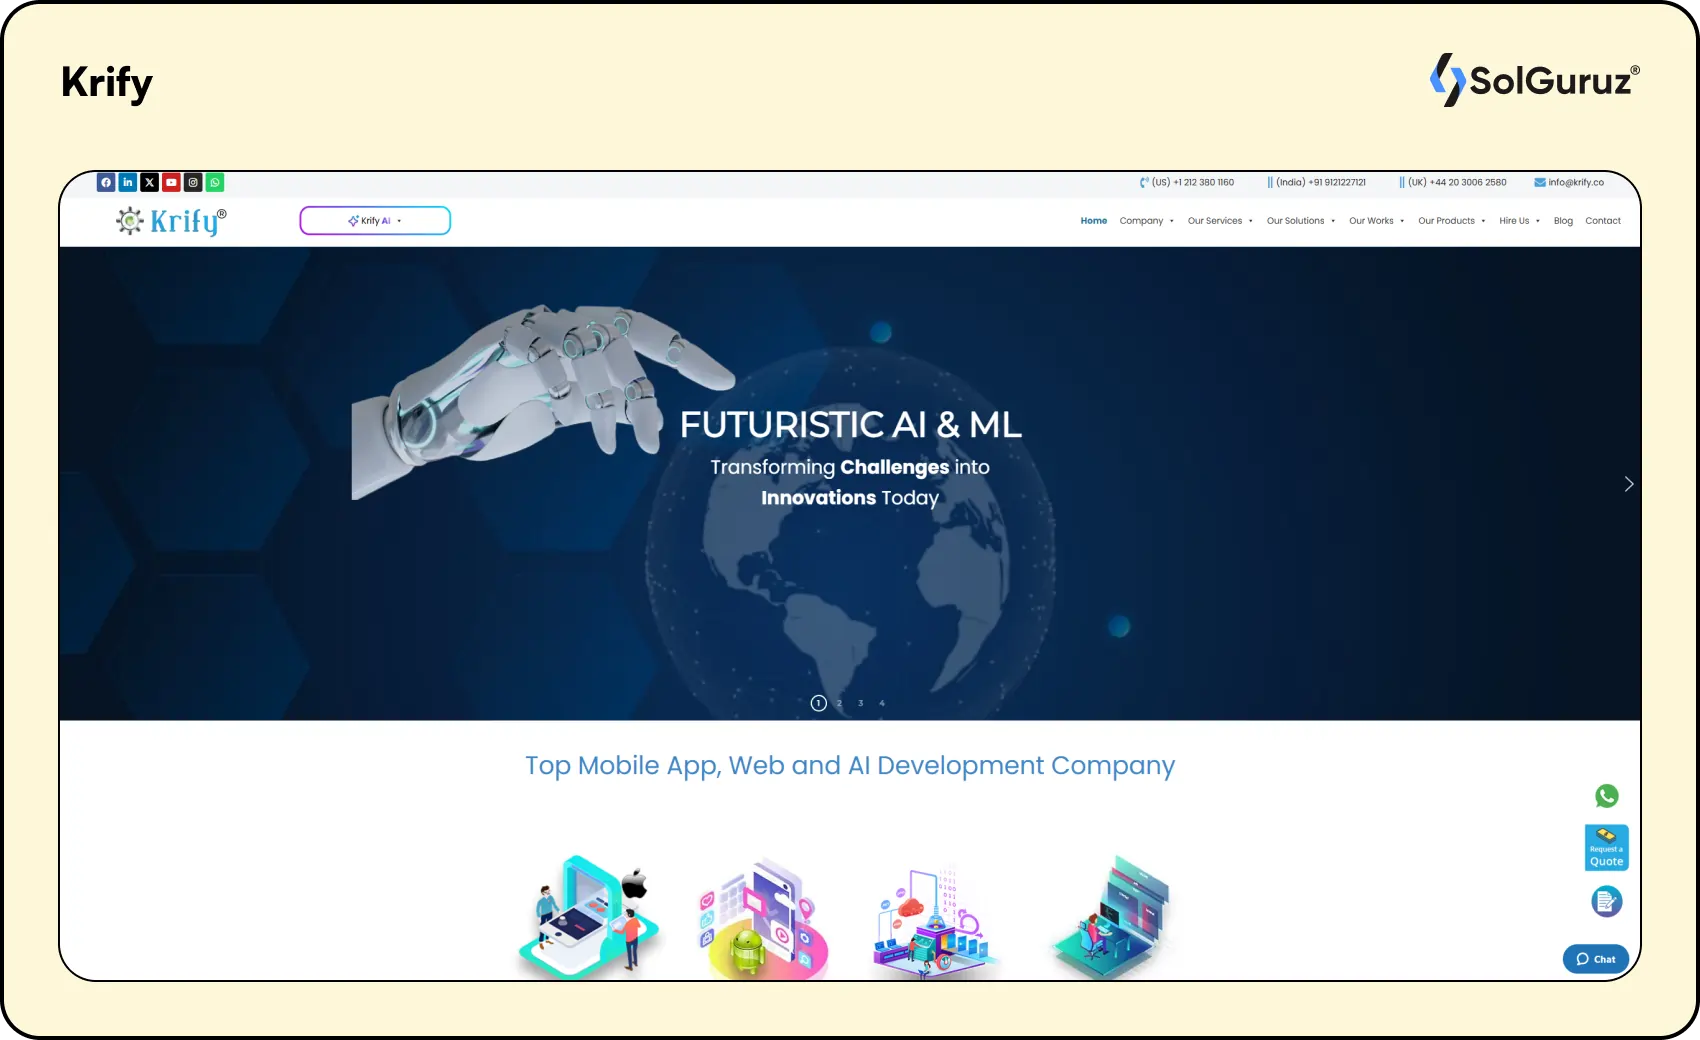1700x1040 pixels.
Task: Click the Request a Quote widget
Action: pos(1606,848)
